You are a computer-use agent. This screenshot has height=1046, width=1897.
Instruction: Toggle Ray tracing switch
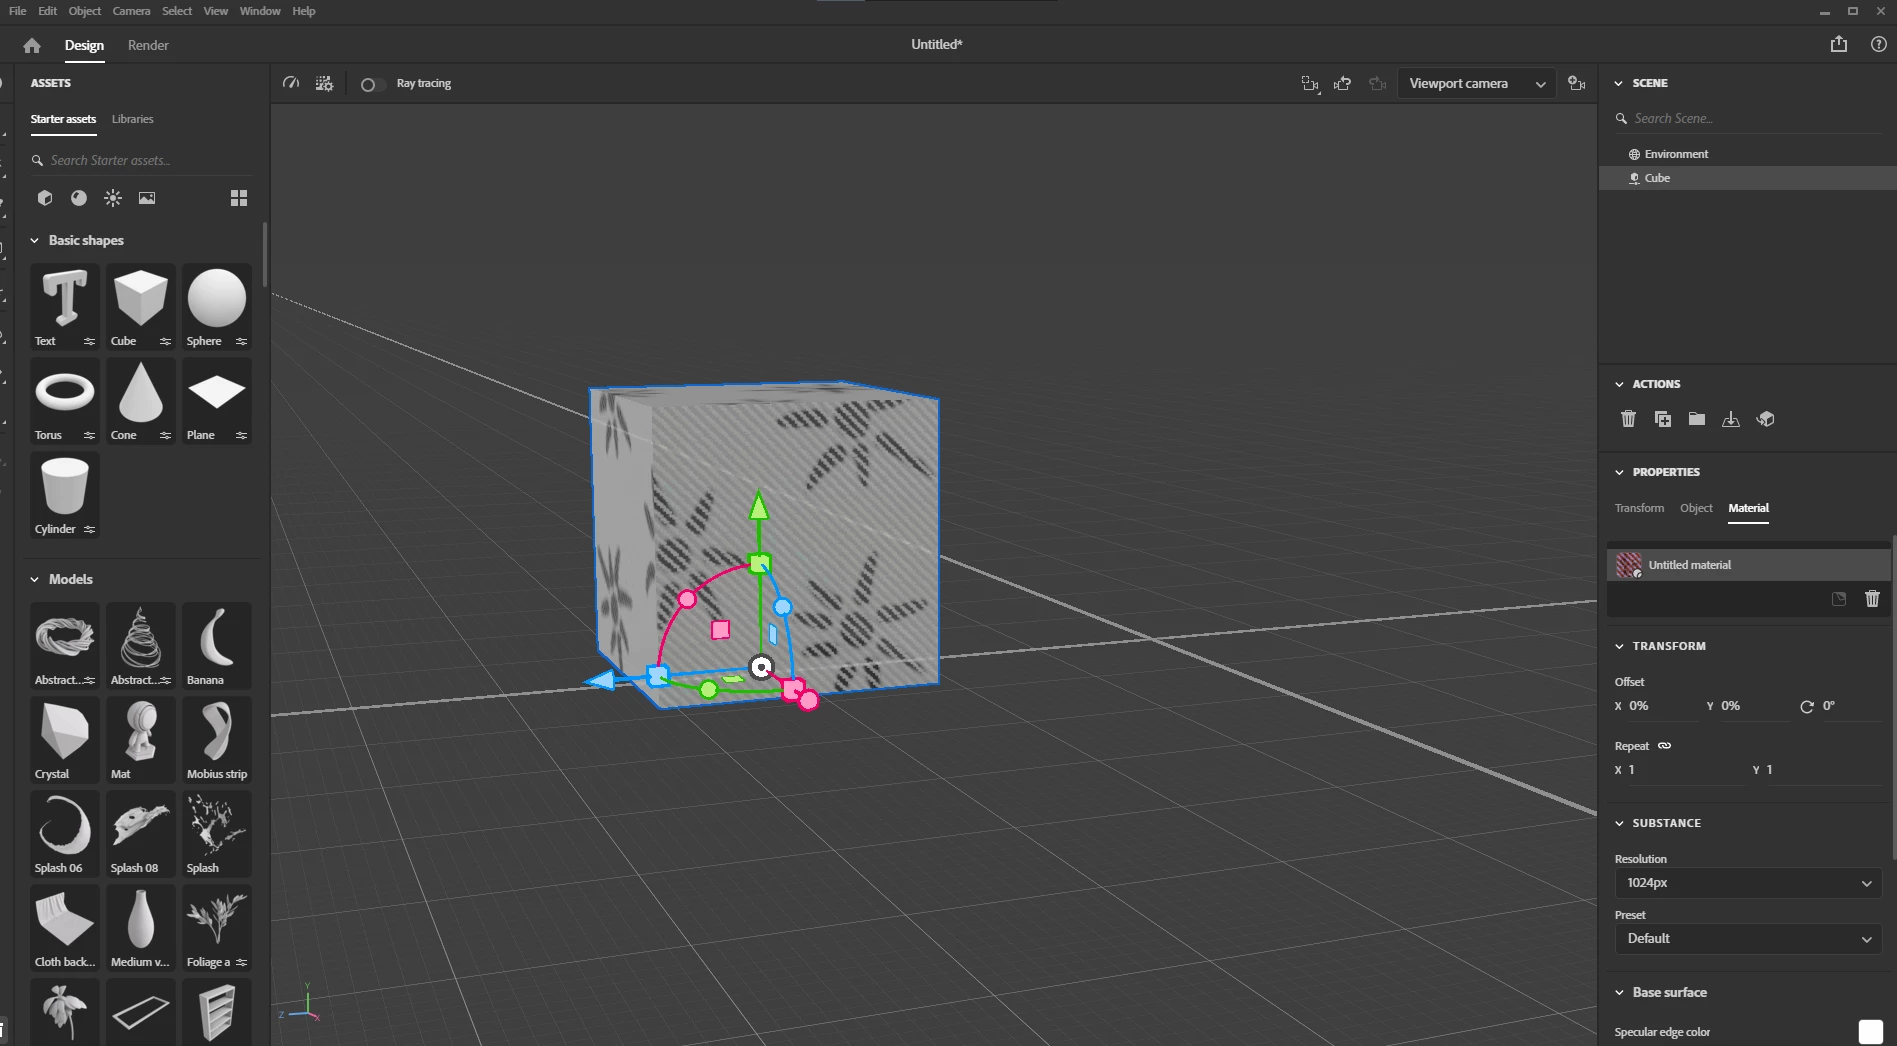pos(372,84)
